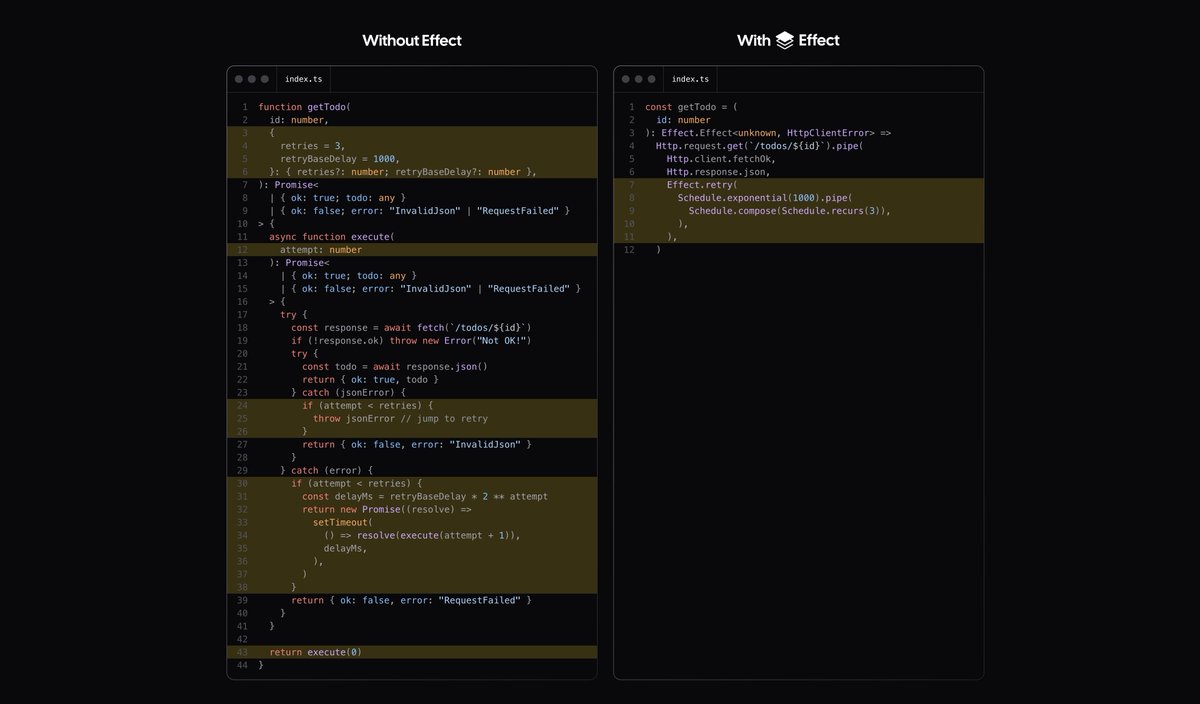This screenshot has width=1200, height=704.
Task: Click the middle window dot of the With Effect editor
Action: (639, 79)
